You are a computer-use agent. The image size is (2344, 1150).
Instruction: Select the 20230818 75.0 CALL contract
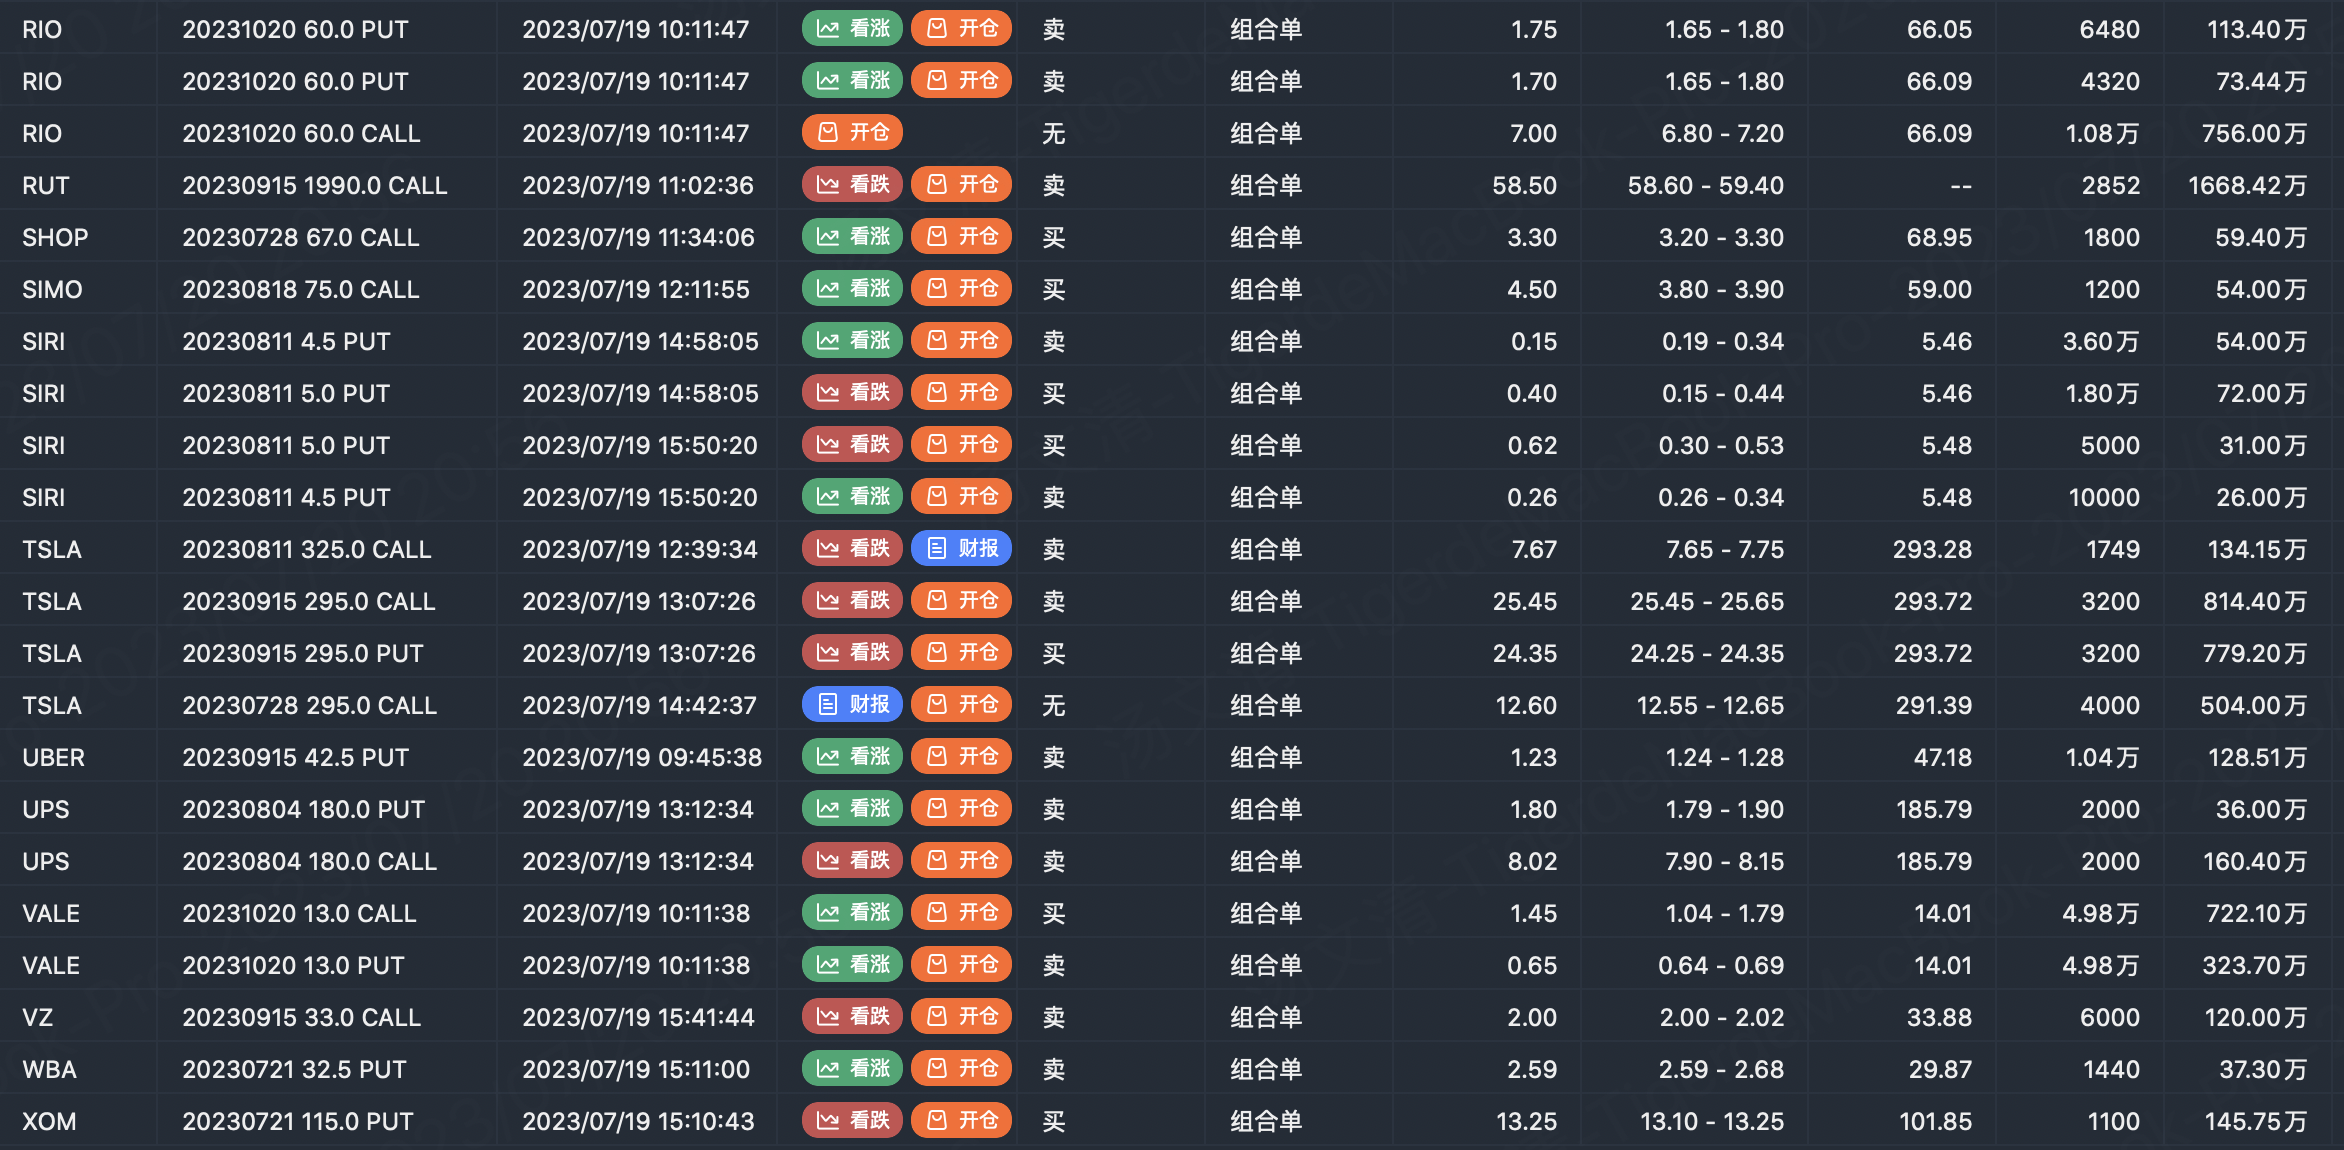click(x=300, y=289)
